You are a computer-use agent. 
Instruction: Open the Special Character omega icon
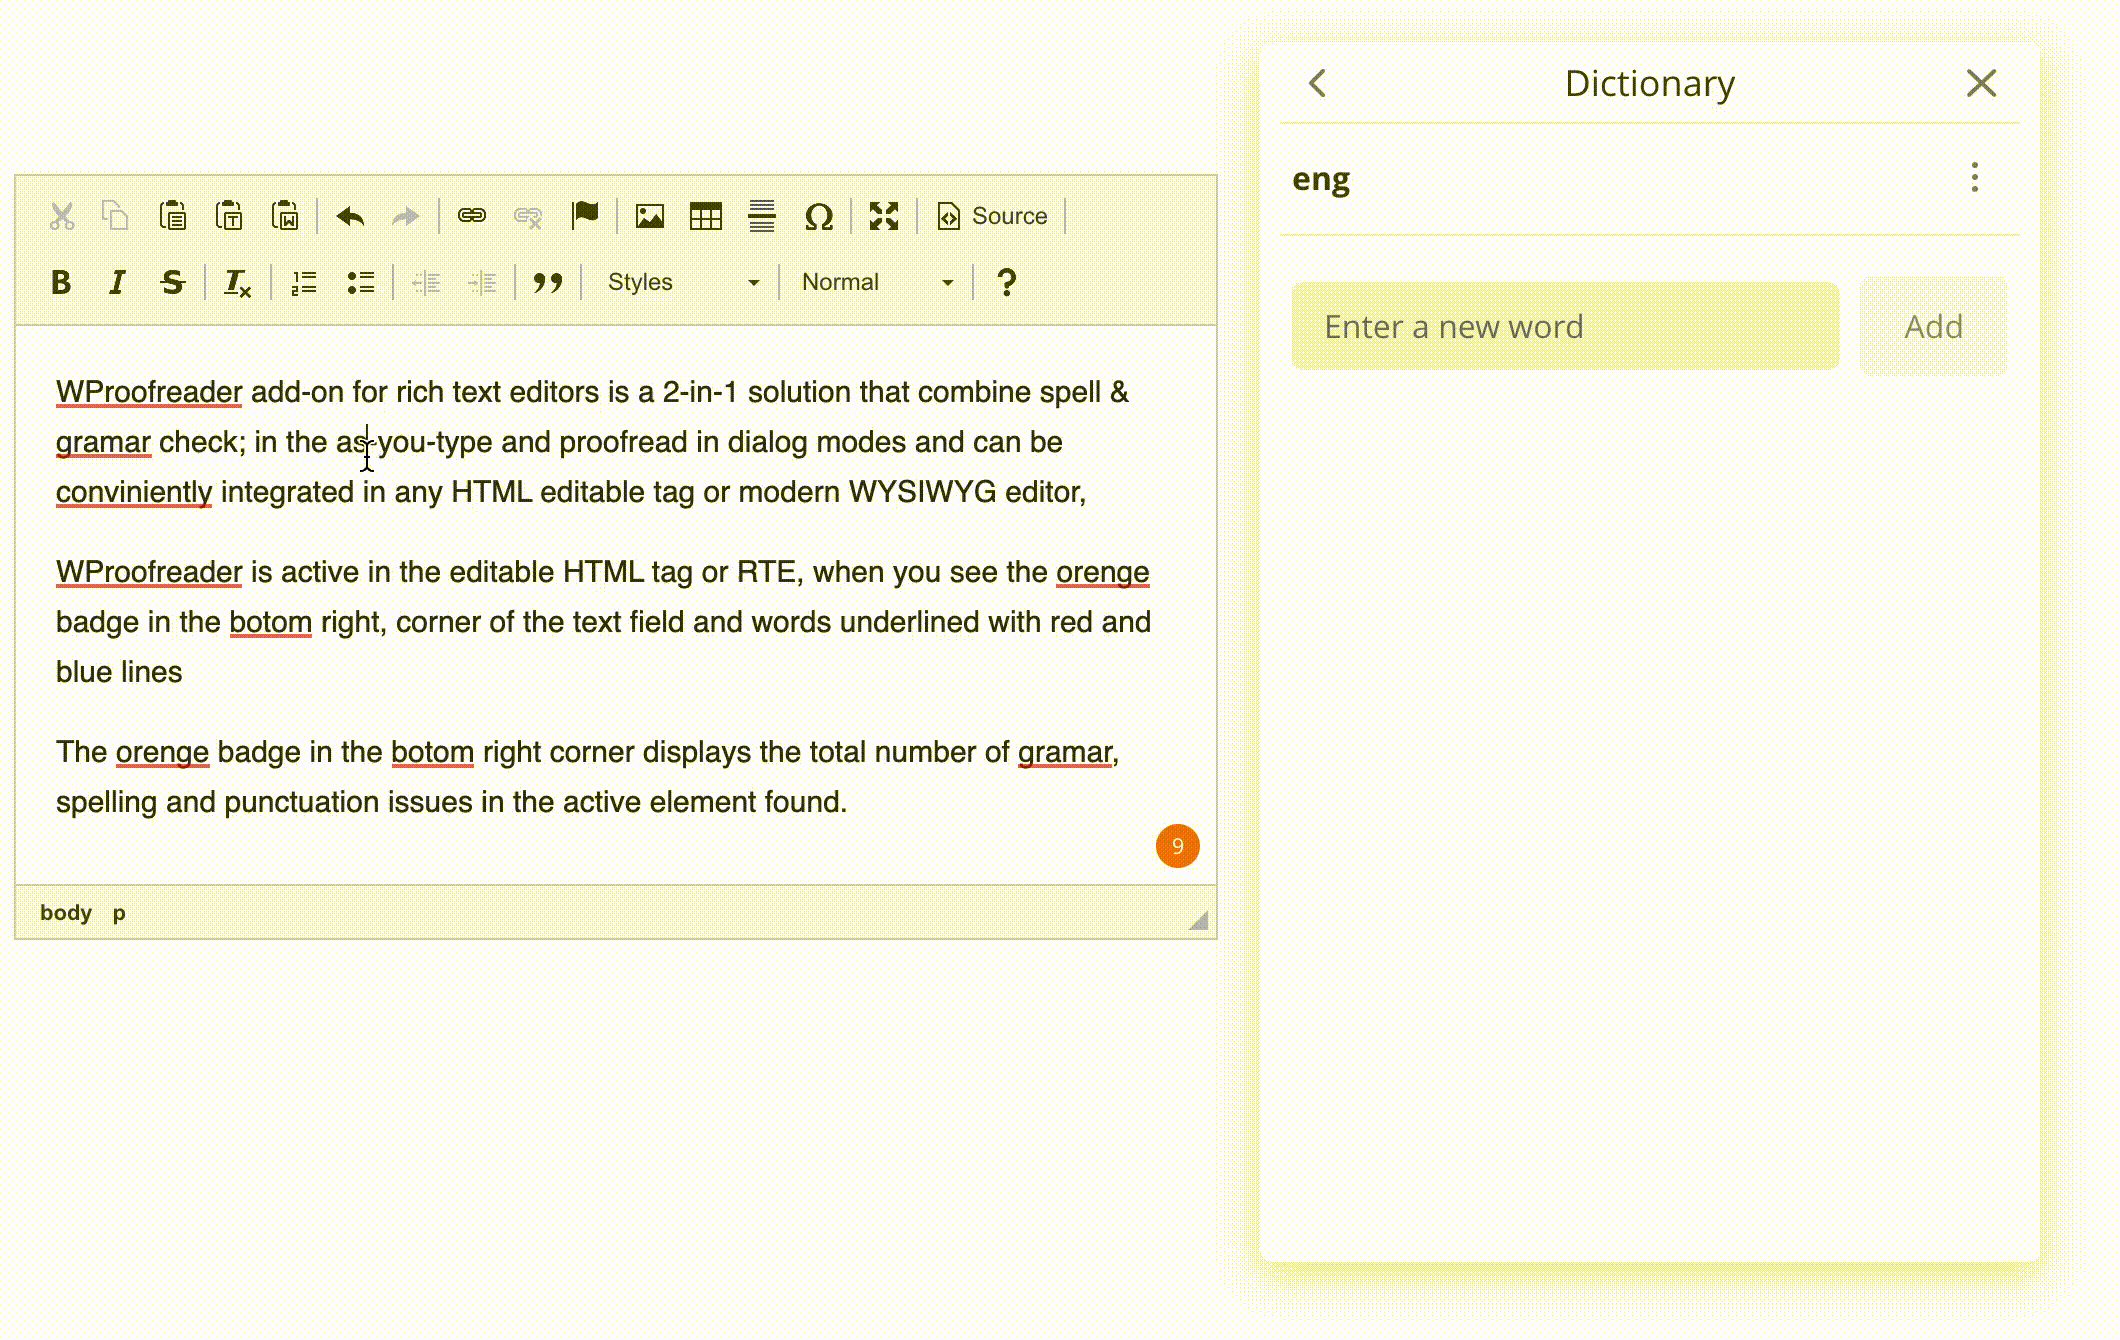pos(818,216)
